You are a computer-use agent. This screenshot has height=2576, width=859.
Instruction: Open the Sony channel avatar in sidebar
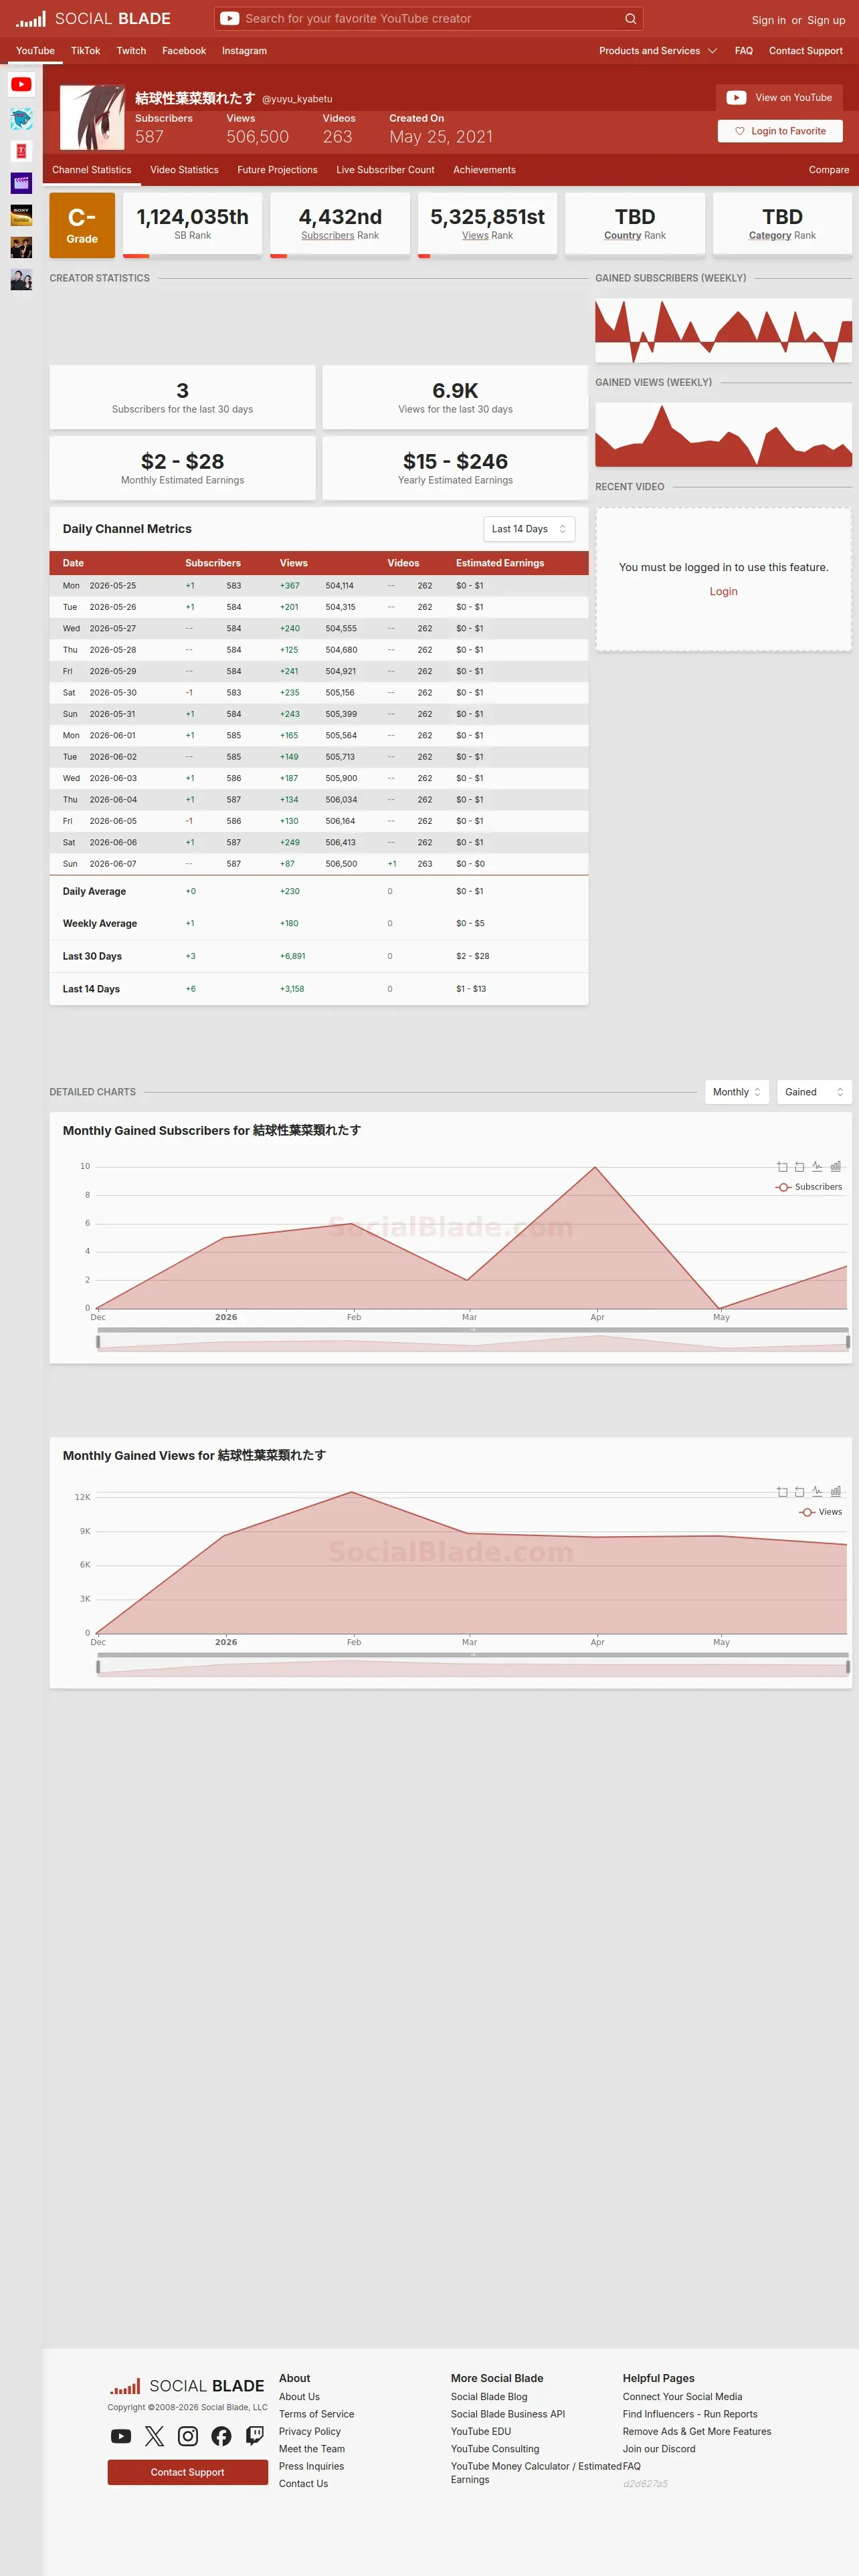pyautogui.click(x=21, y=215)
